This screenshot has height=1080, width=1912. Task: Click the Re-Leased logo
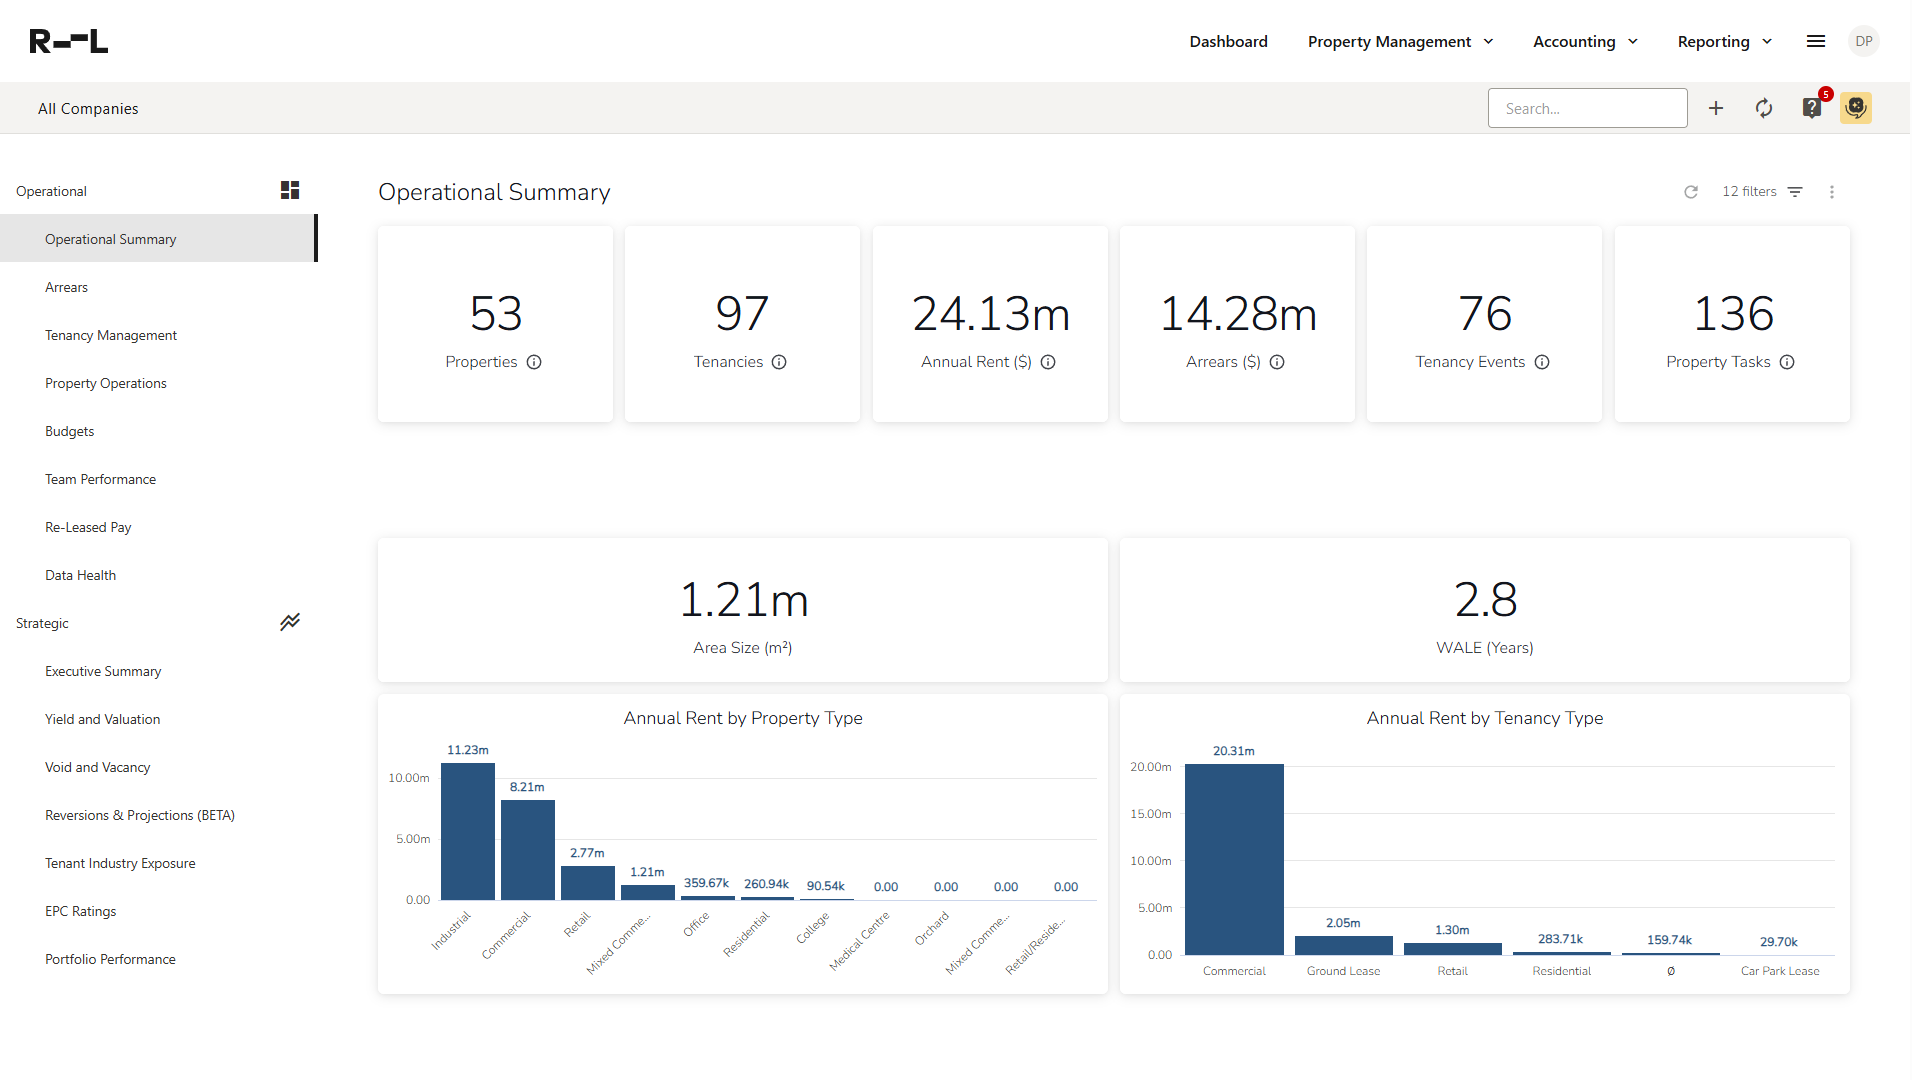coord(69,41)
